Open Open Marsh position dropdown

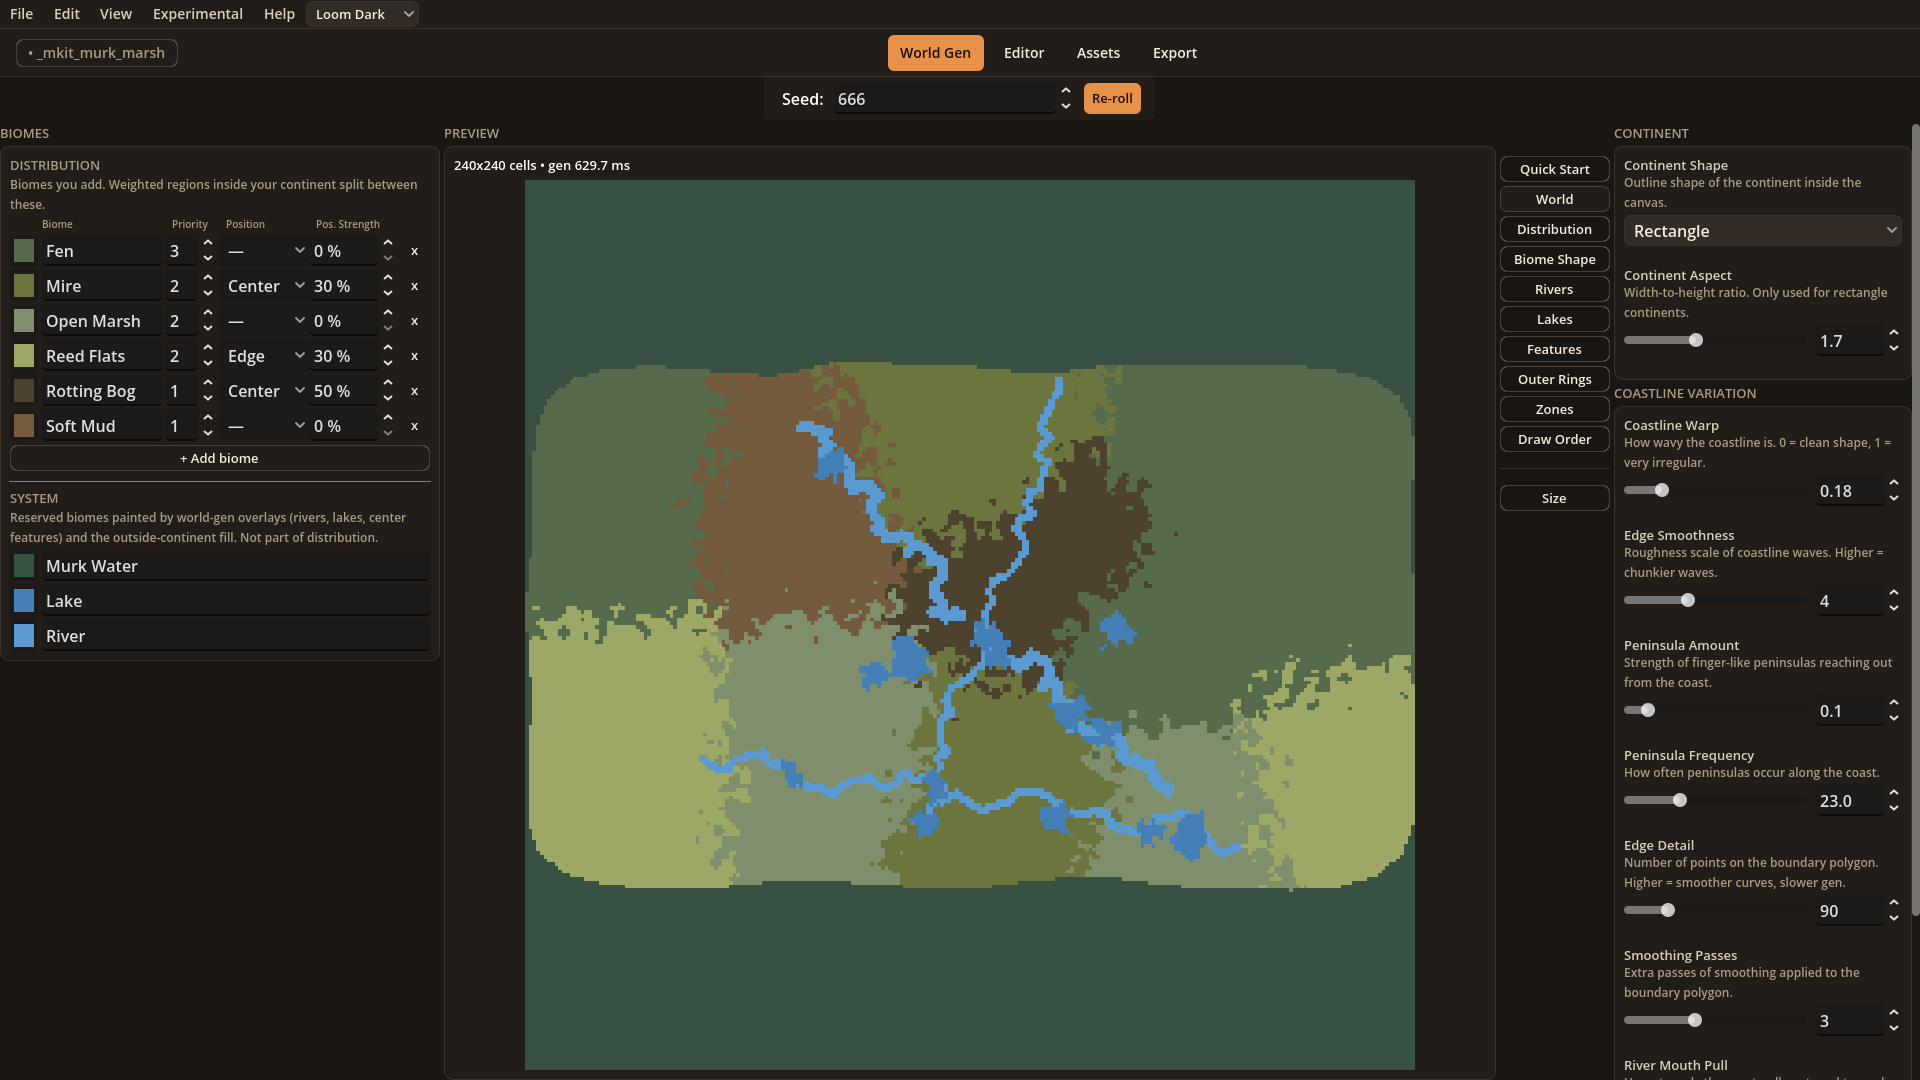coord(265,321)
